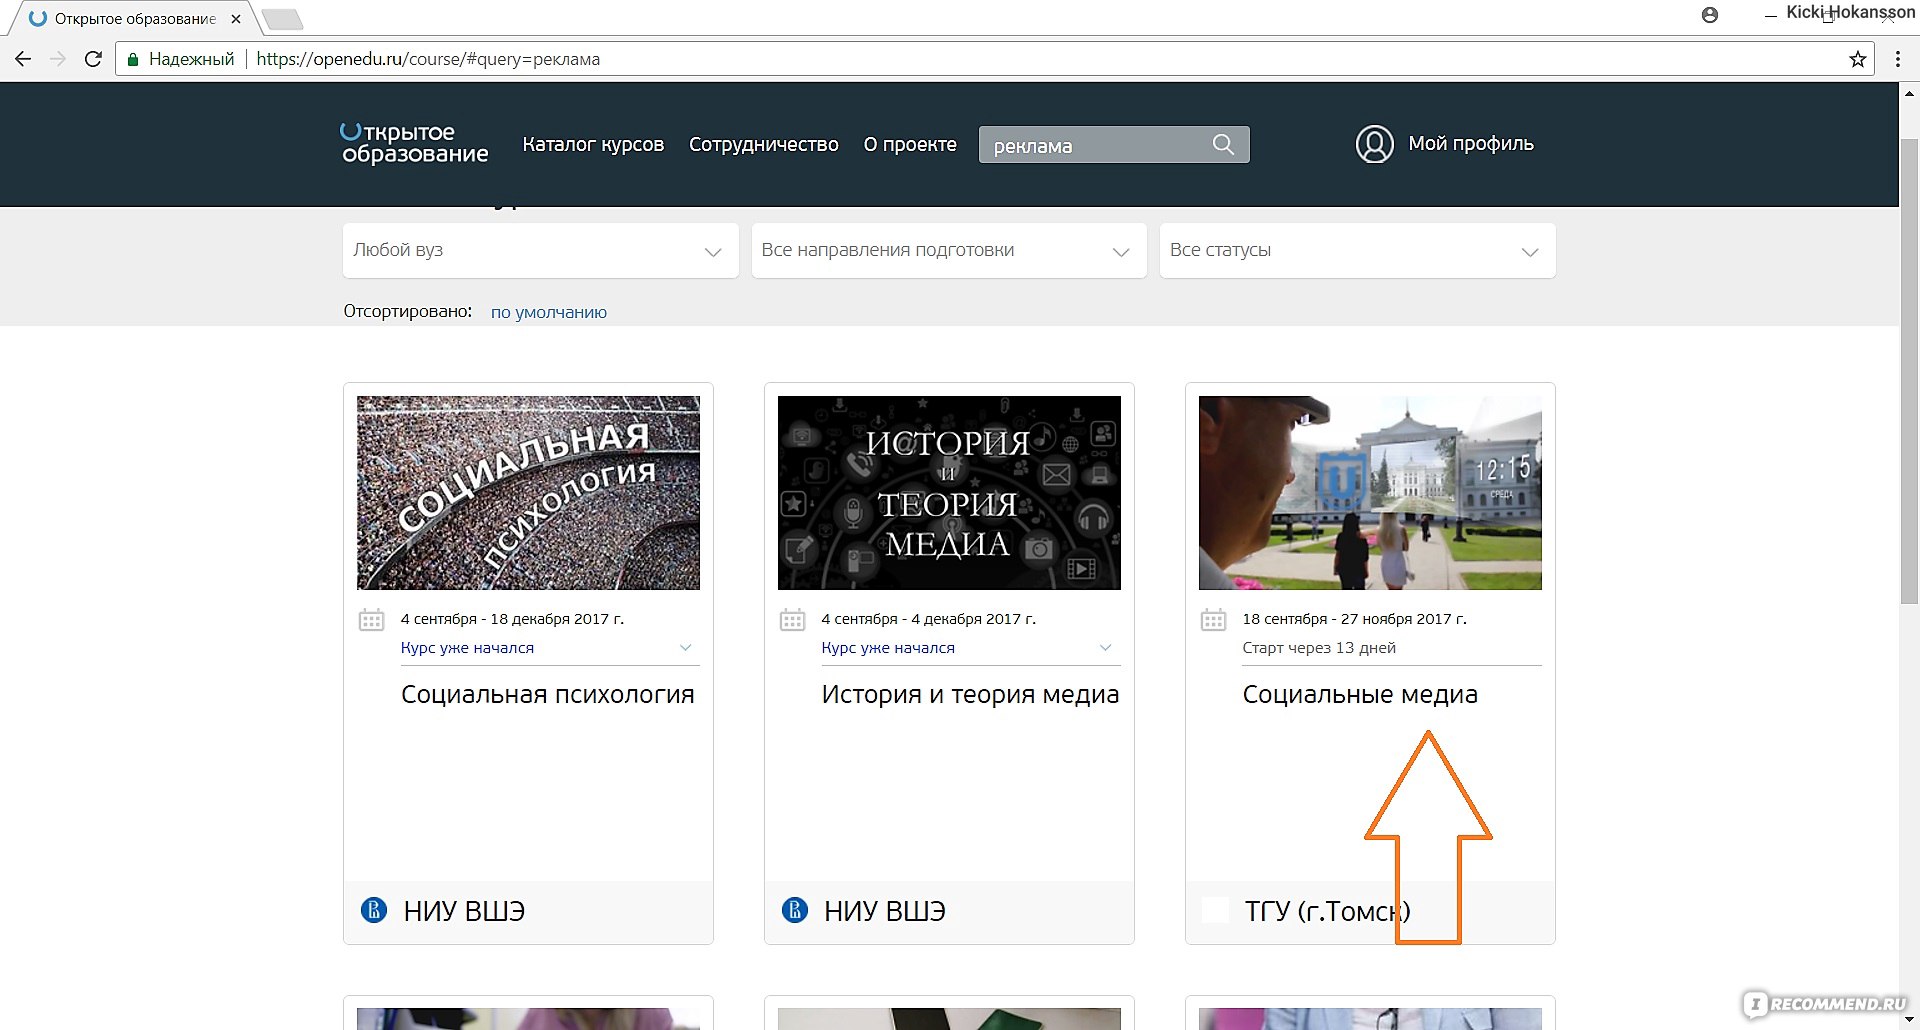This screenshot has width=1920, height=1030.
Task: Change sorting via по умолчанию link
Action: click(x=549, y=312)
